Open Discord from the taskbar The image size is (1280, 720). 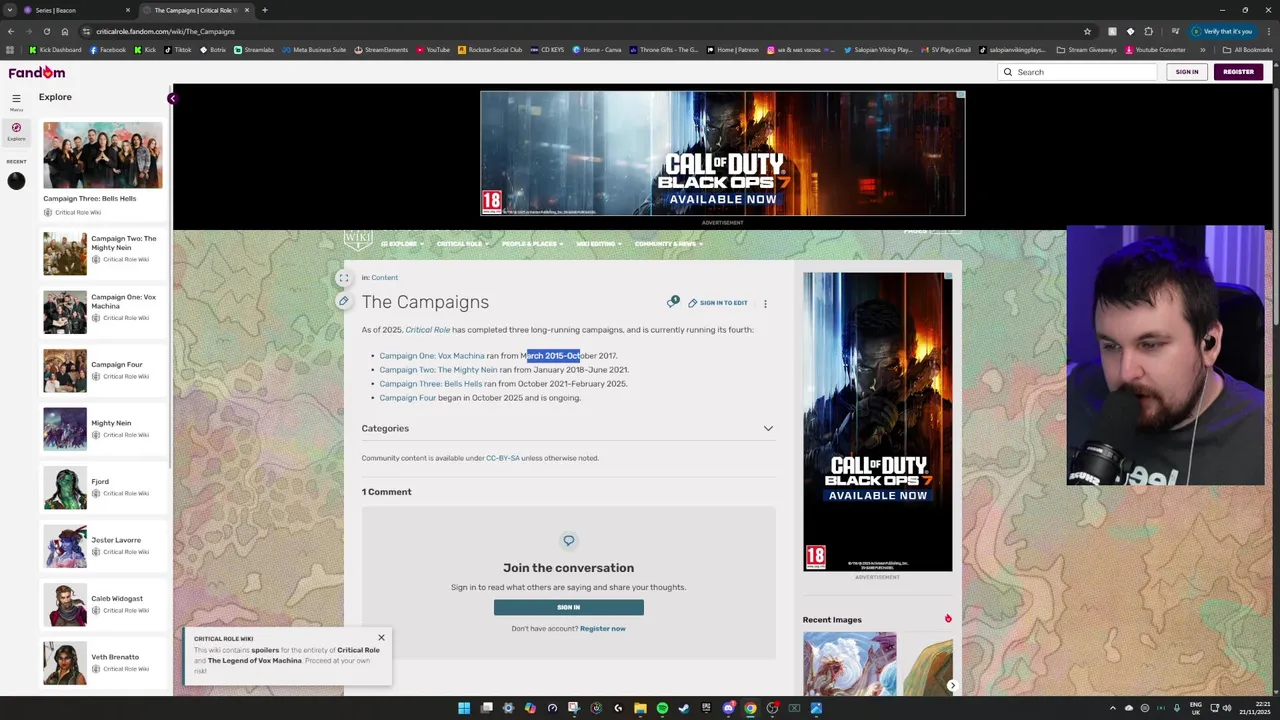pos(728,708)
